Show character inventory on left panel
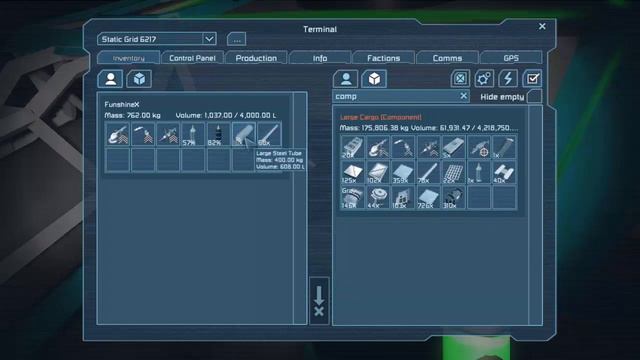This screenshot has width=640, height=360. [x=110, y=79]
